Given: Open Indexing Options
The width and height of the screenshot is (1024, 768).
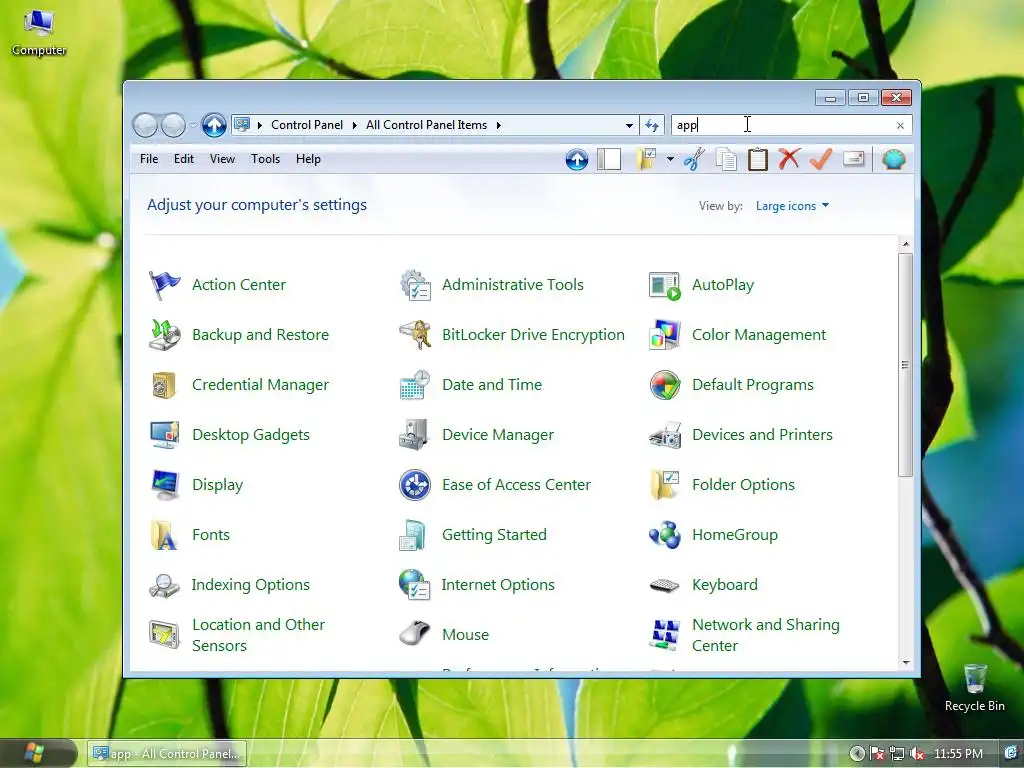Looking at the screenshot, I should tap(229, 585).
